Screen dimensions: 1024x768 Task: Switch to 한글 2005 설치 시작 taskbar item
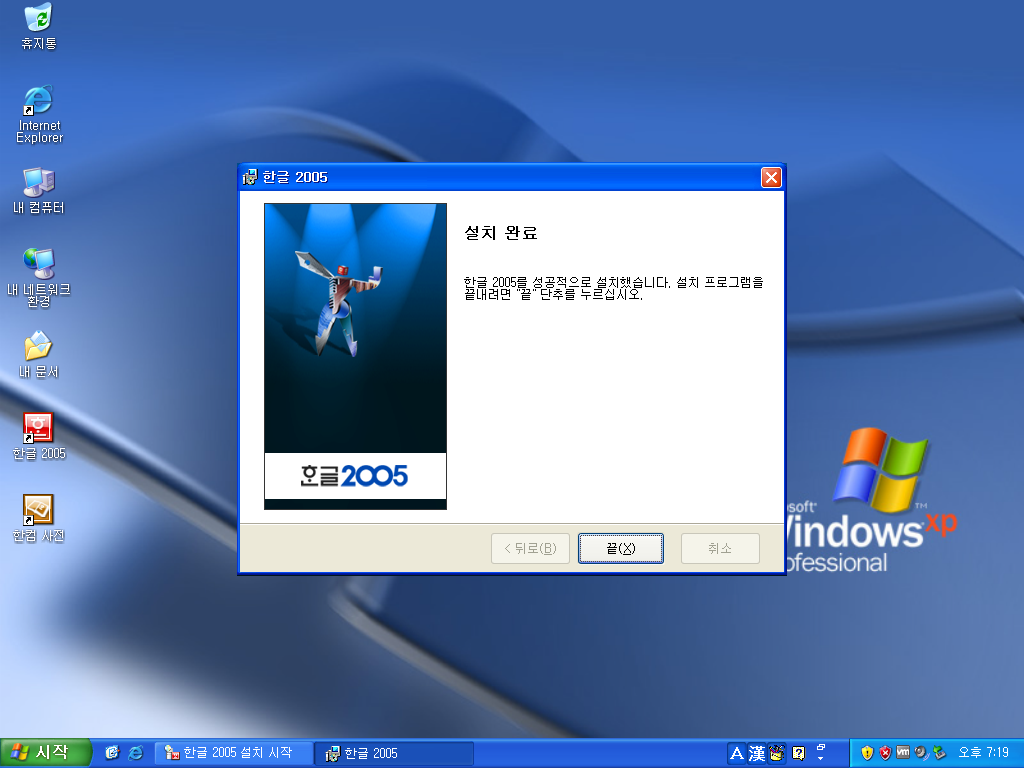point(234,753)
